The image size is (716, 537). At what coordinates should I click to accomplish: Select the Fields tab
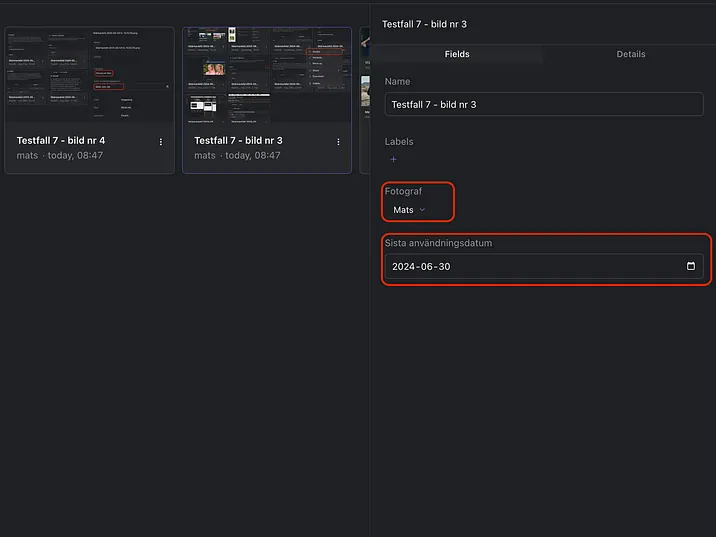[457, 54]
